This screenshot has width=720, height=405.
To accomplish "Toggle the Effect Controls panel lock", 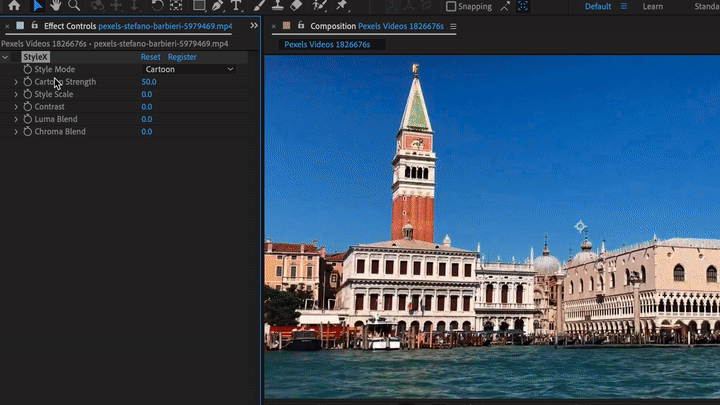I will point(34,26).
